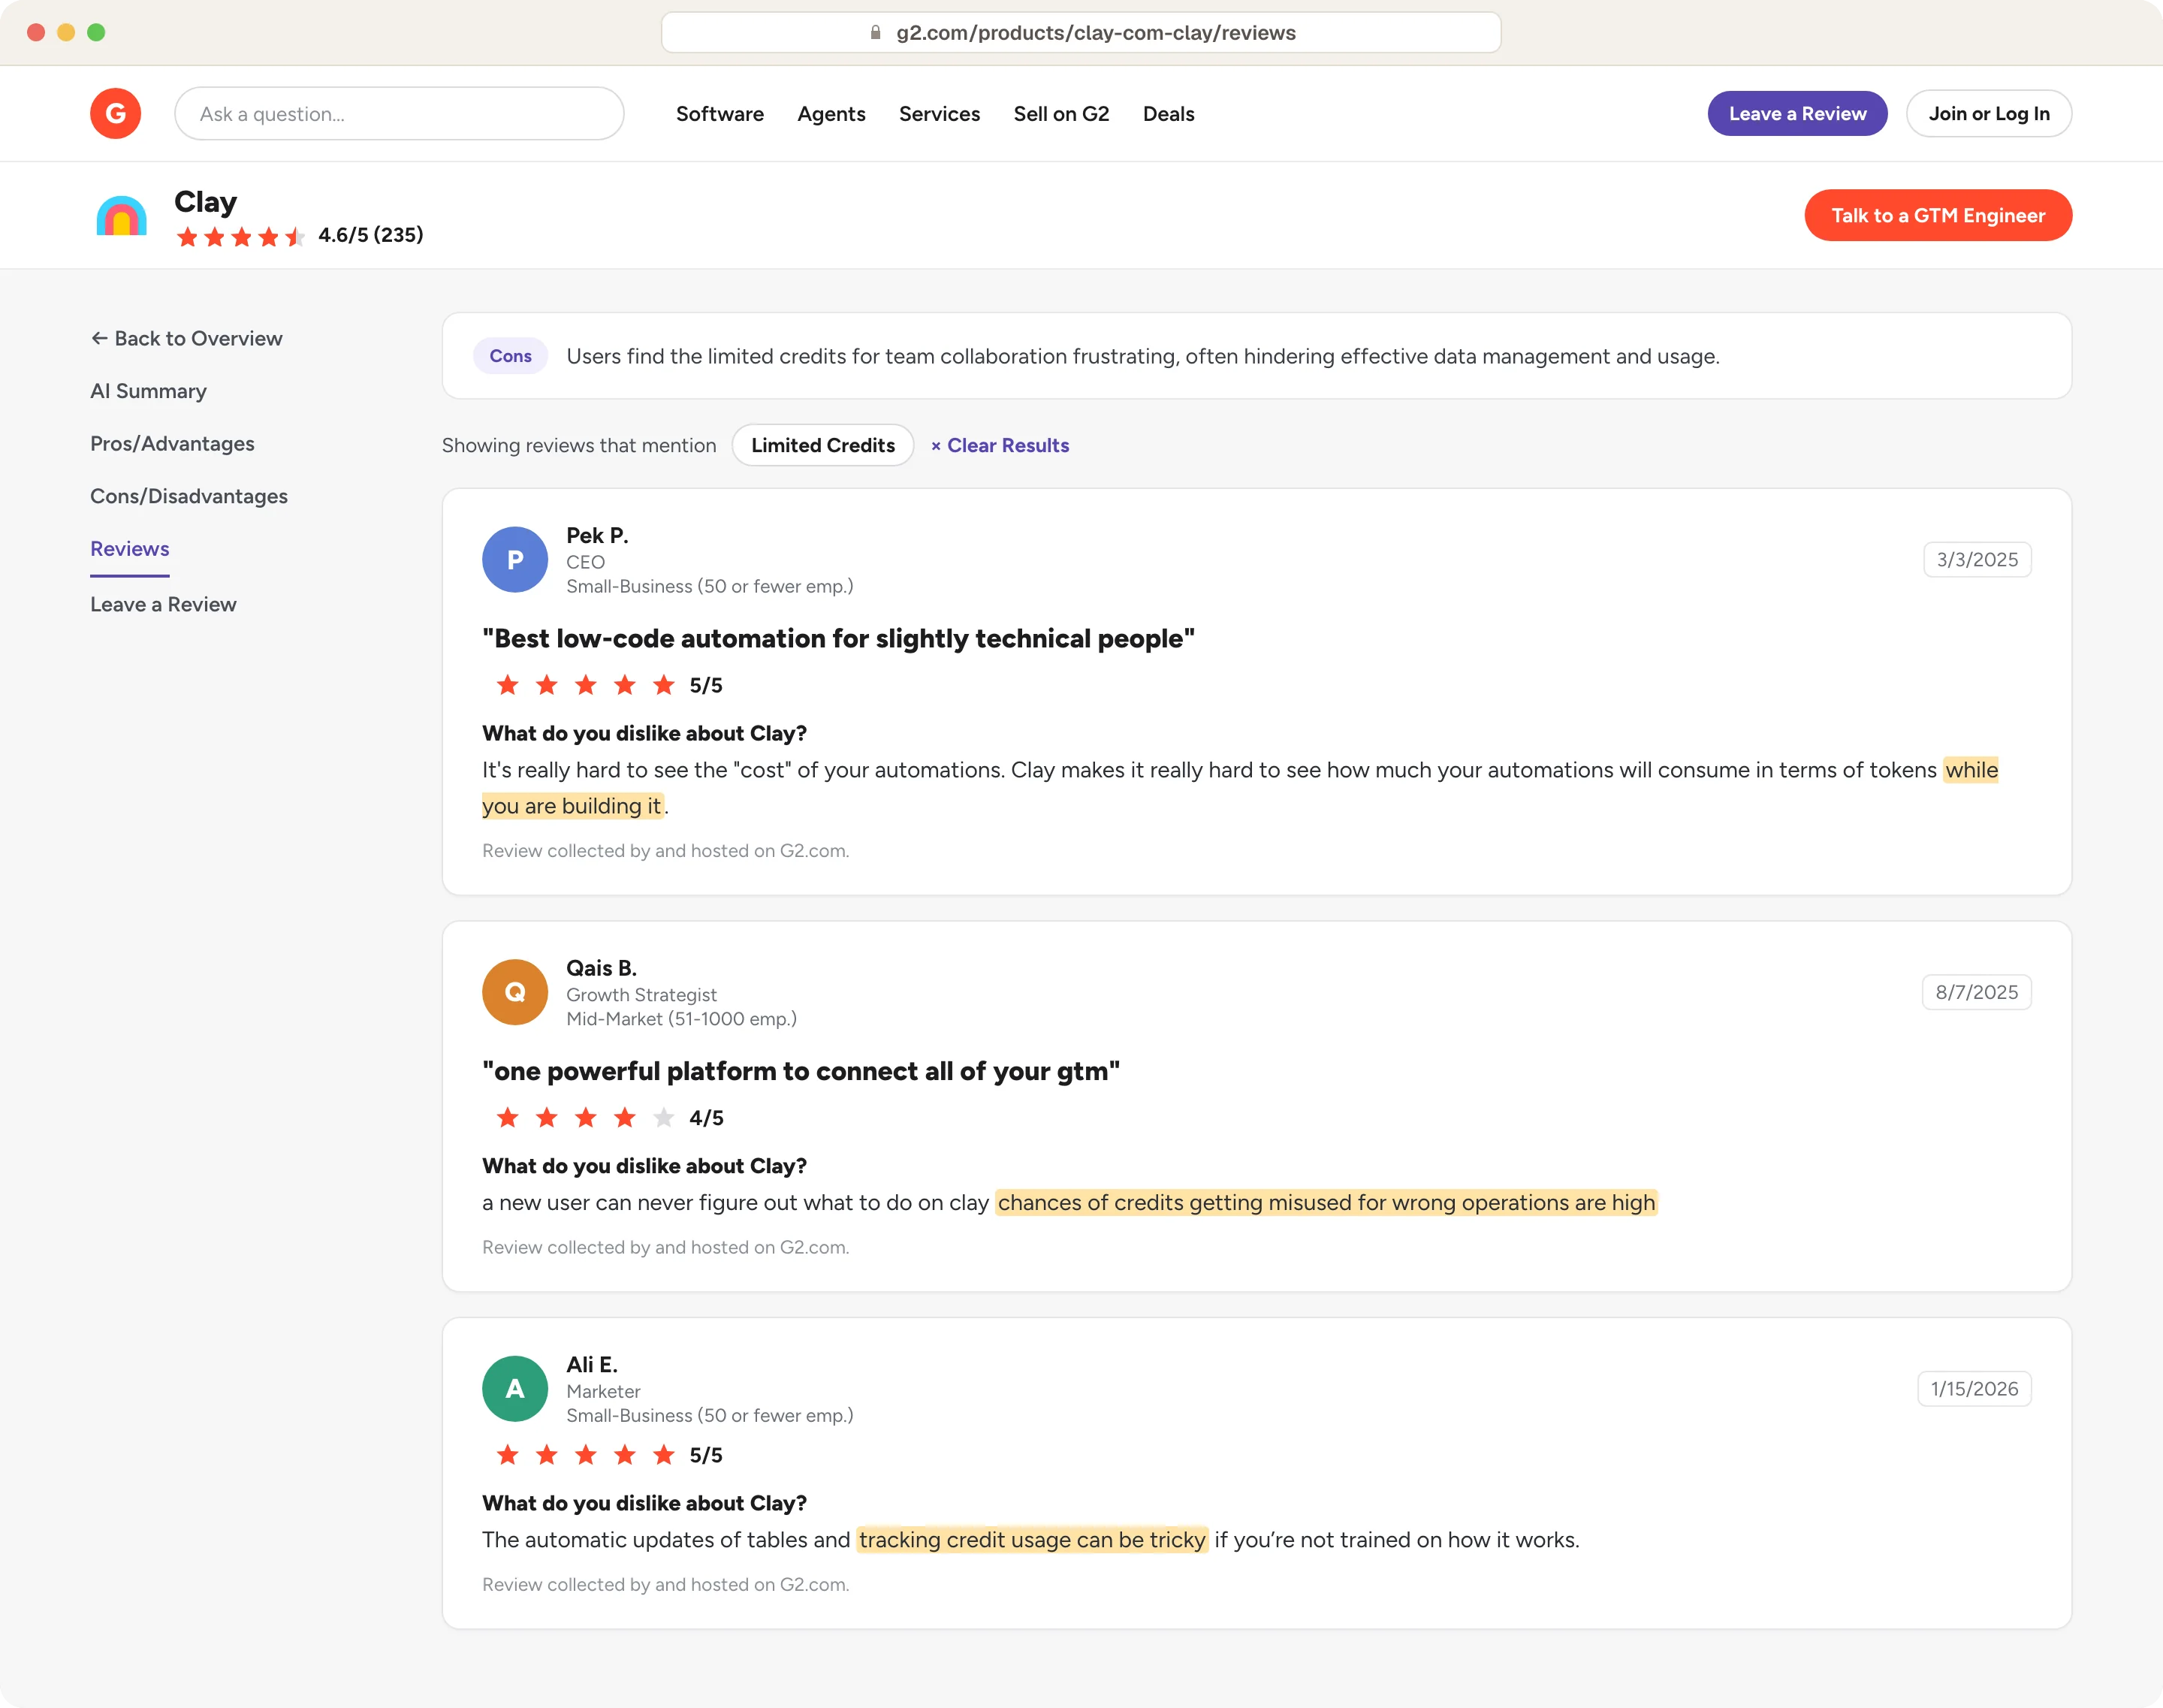2163x1708 pixels.
Task: Click the 3/3/2025 date badge
Action: pyautogui.click(x=1976, y=559)
